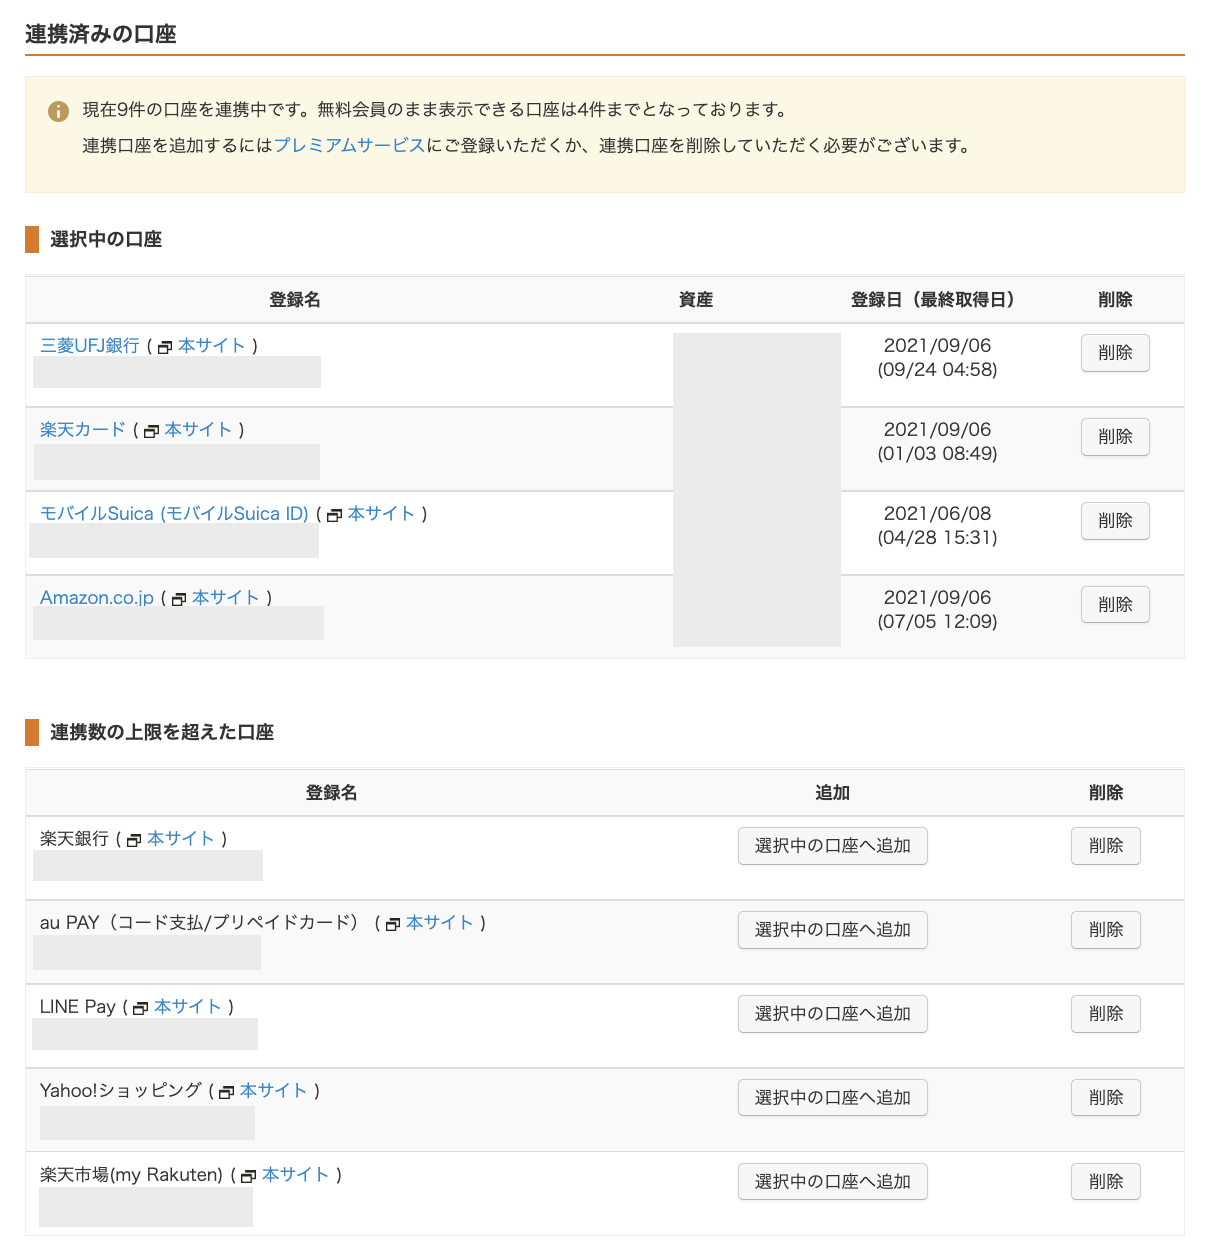Click external window icon beside 楽天市場(my Rakuten)
The height and width of the screenshot is (1244, 1212).
249,1176
